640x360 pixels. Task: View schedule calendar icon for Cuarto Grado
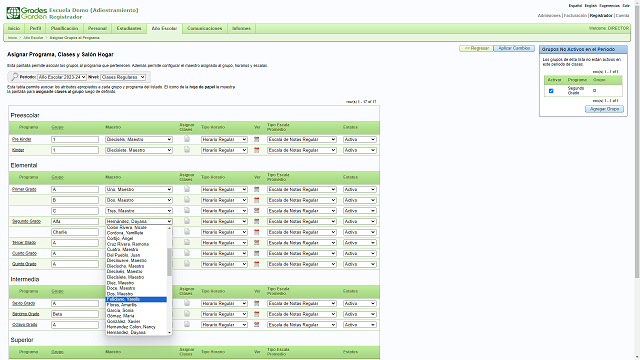[256, 253]
